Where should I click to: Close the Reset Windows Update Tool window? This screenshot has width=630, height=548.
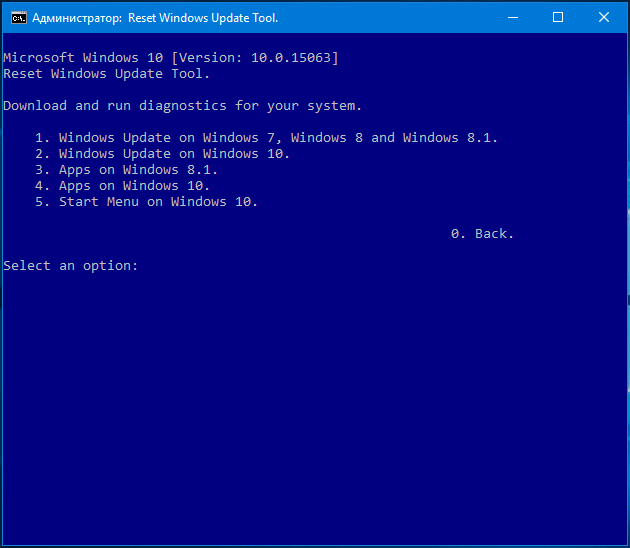coord(603,17)
